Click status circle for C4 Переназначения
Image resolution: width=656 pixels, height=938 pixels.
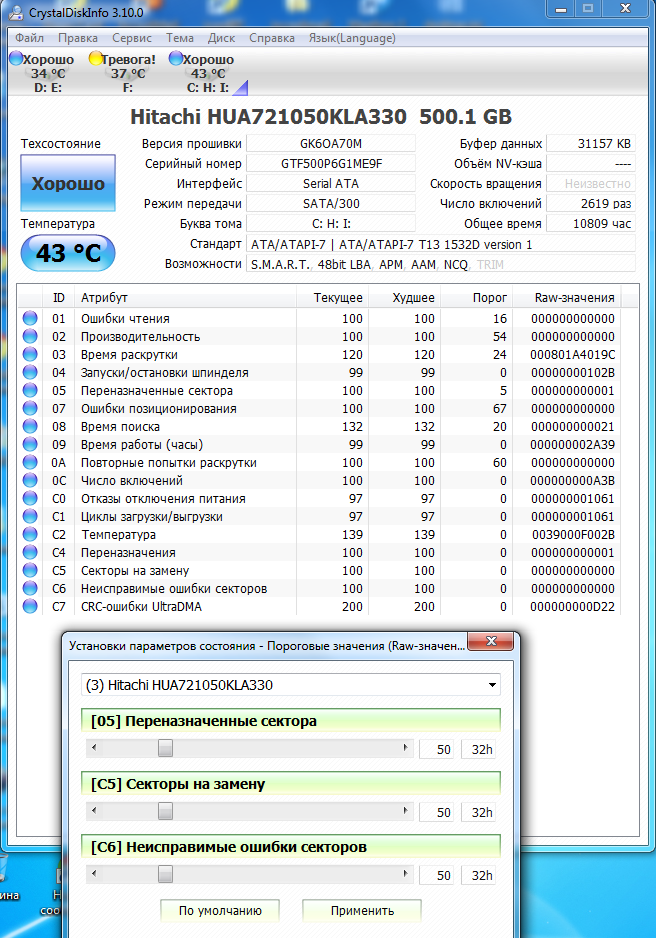point(30,552)
